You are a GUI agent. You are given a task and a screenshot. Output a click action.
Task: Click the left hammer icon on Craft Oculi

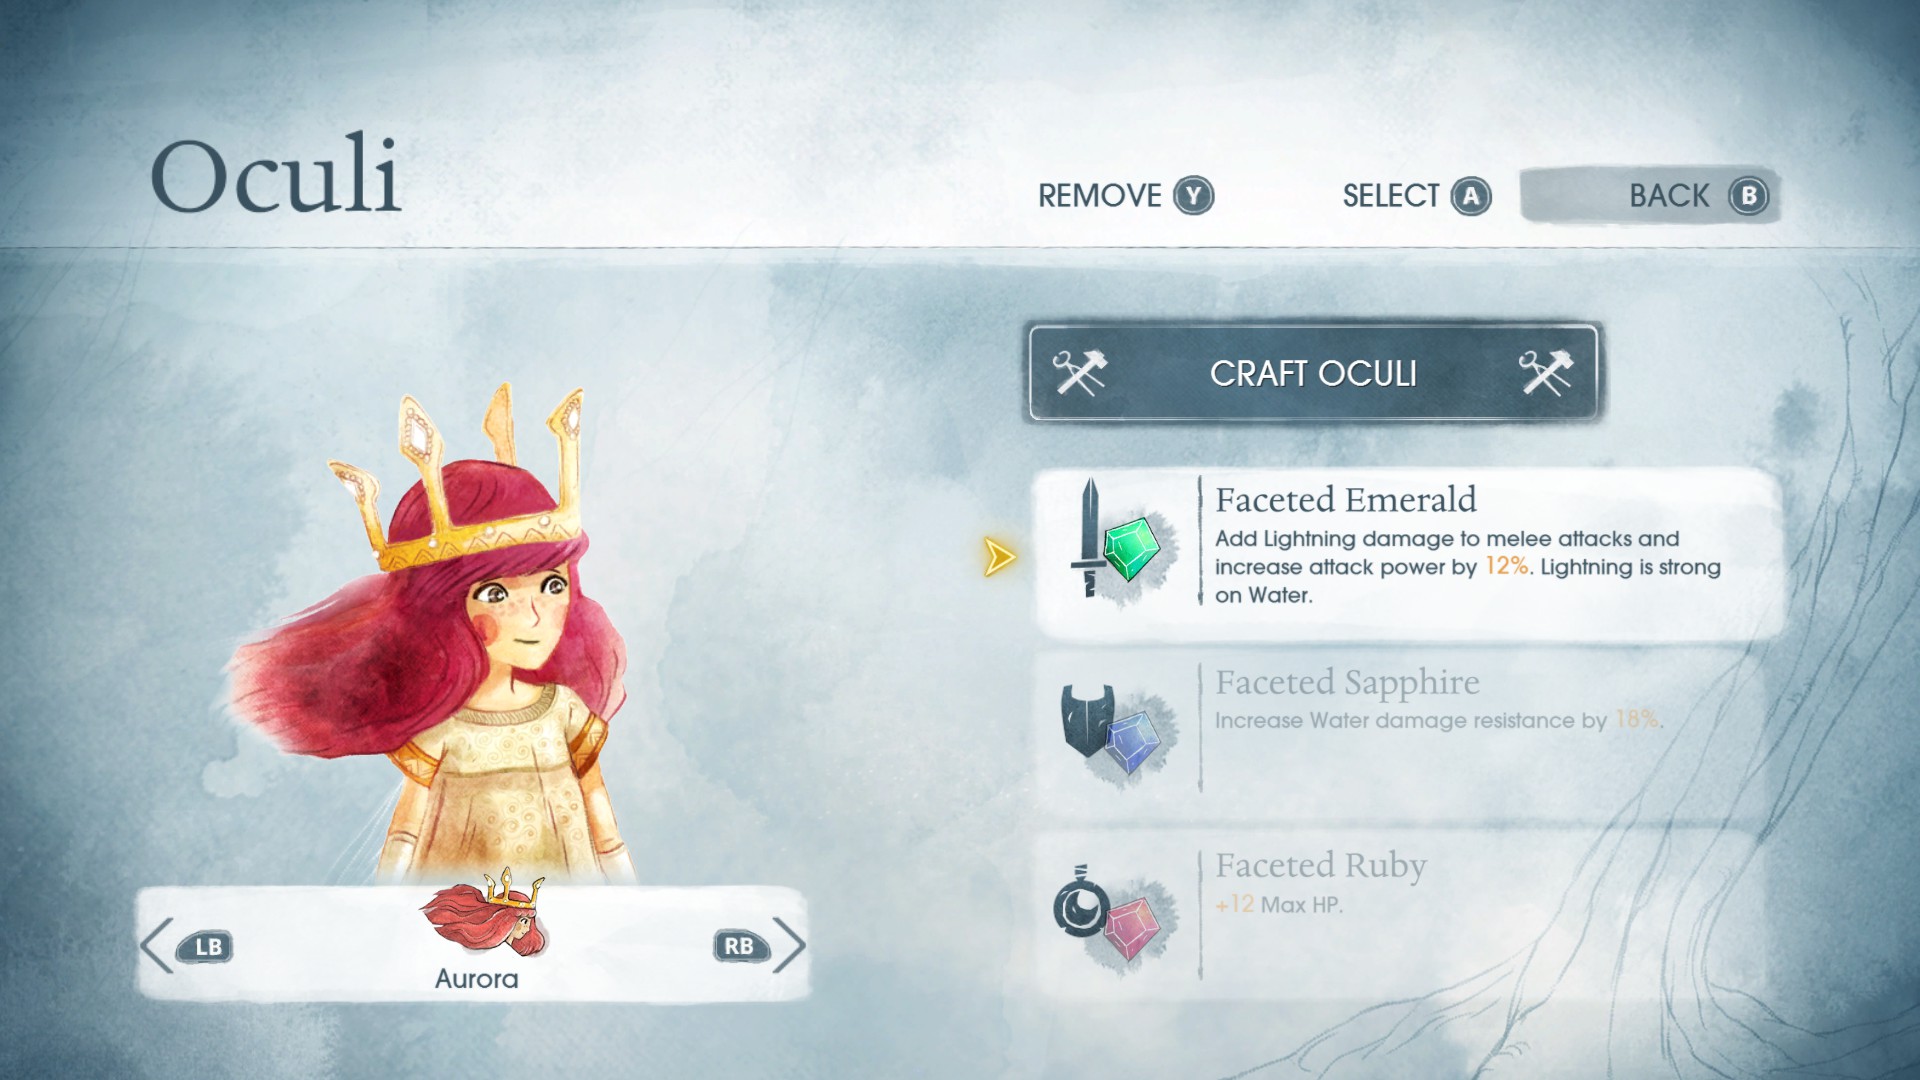(1080, 373)
